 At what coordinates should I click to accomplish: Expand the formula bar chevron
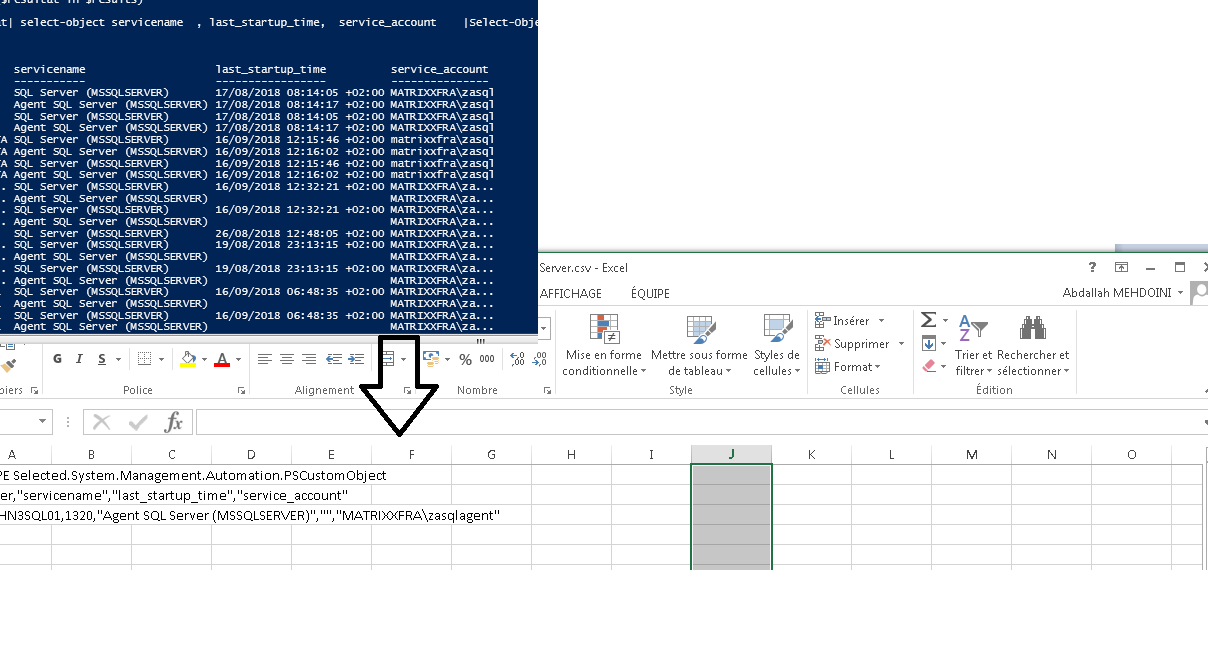pyautogui.click(x=1203, y=422)
